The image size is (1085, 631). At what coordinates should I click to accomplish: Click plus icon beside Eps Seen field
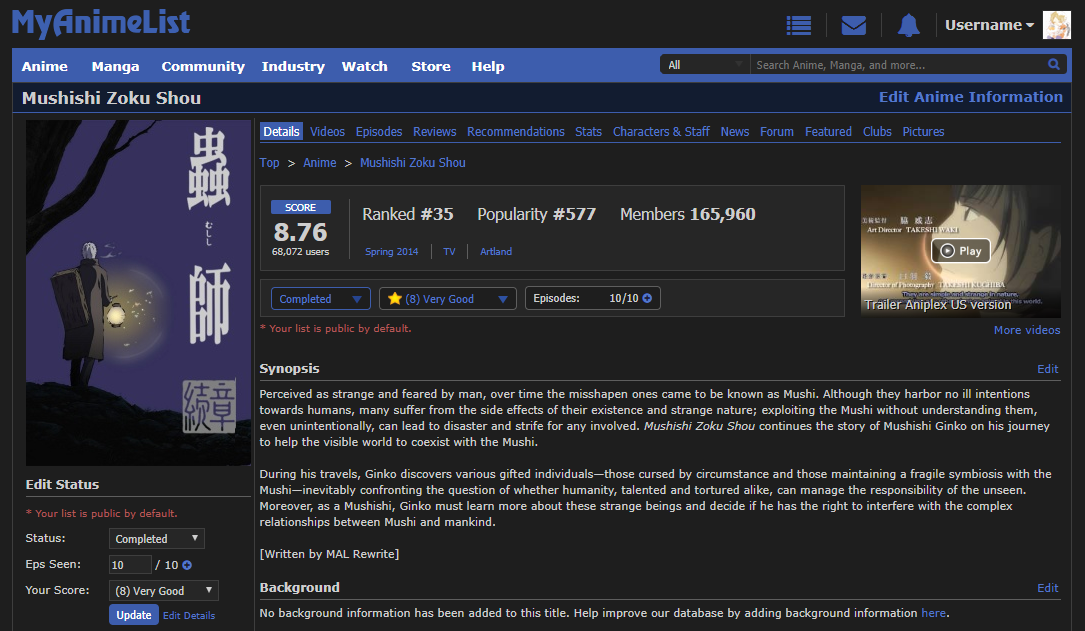pyautogui.click(x=187, y=565)
